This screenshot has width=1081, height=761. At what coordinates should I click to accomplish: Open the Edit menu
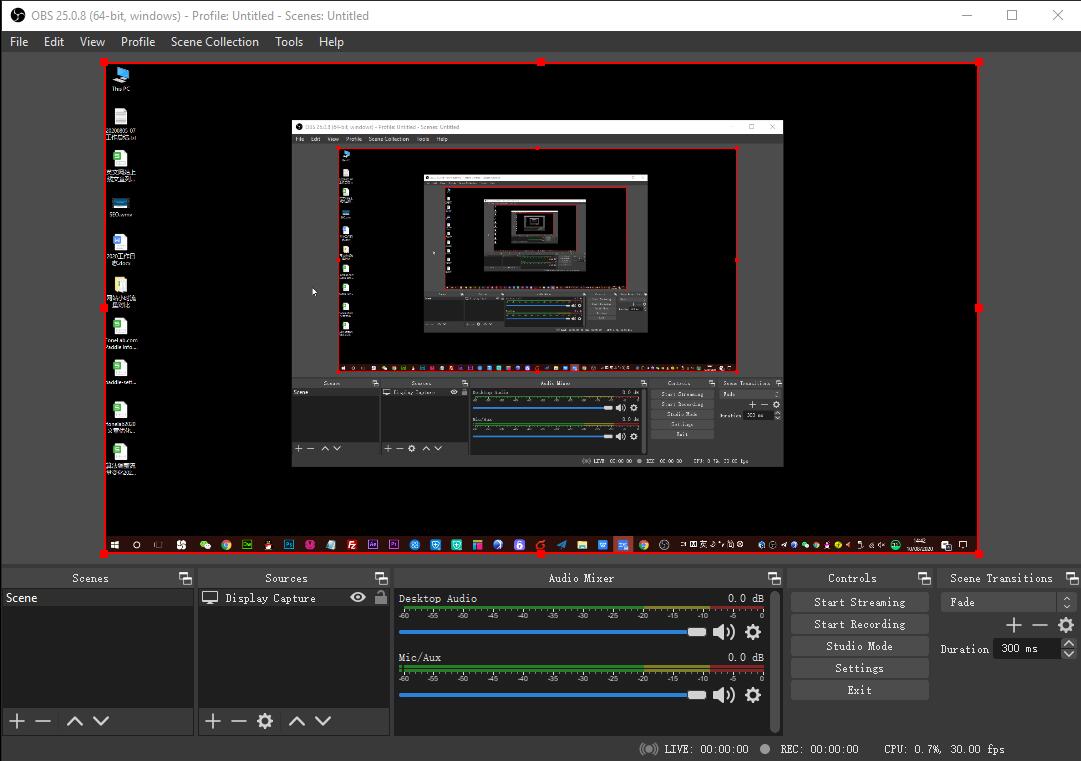(x=54, y=42)
